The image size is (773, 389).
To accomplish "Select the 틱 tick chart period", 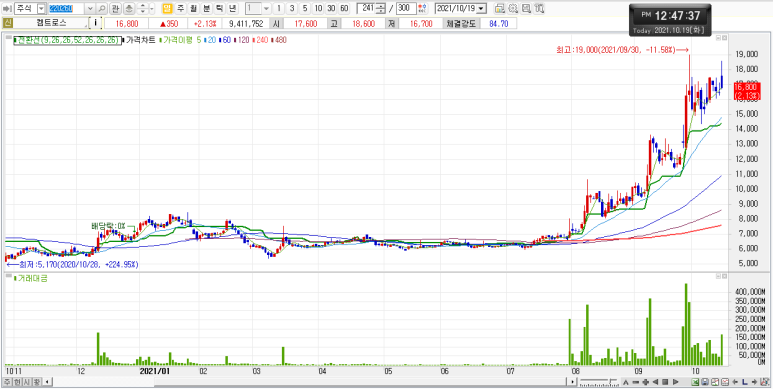I will pyautogui.click(x=219, y=8).
